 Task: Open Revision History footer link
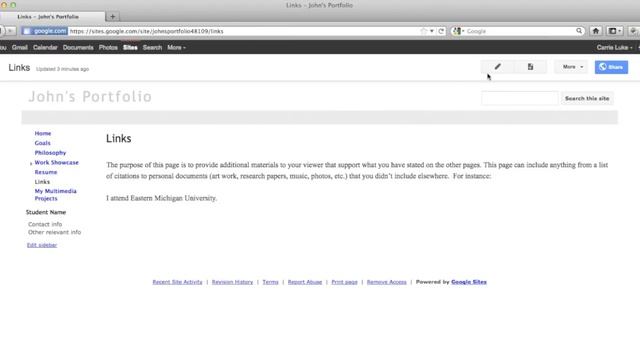coord(232,282)
